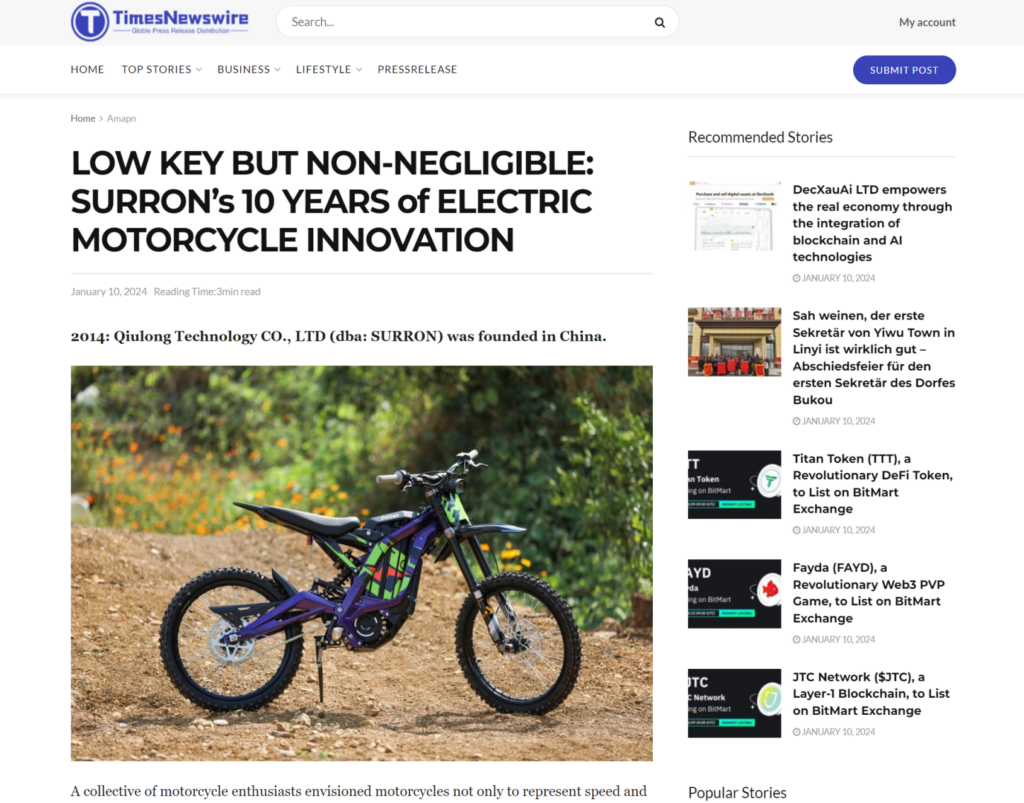The width and height of the screenshot is (1024, 803).
Task: Open the PressRelease menu item
Action: pyautogui.click(x=417, y=69)
